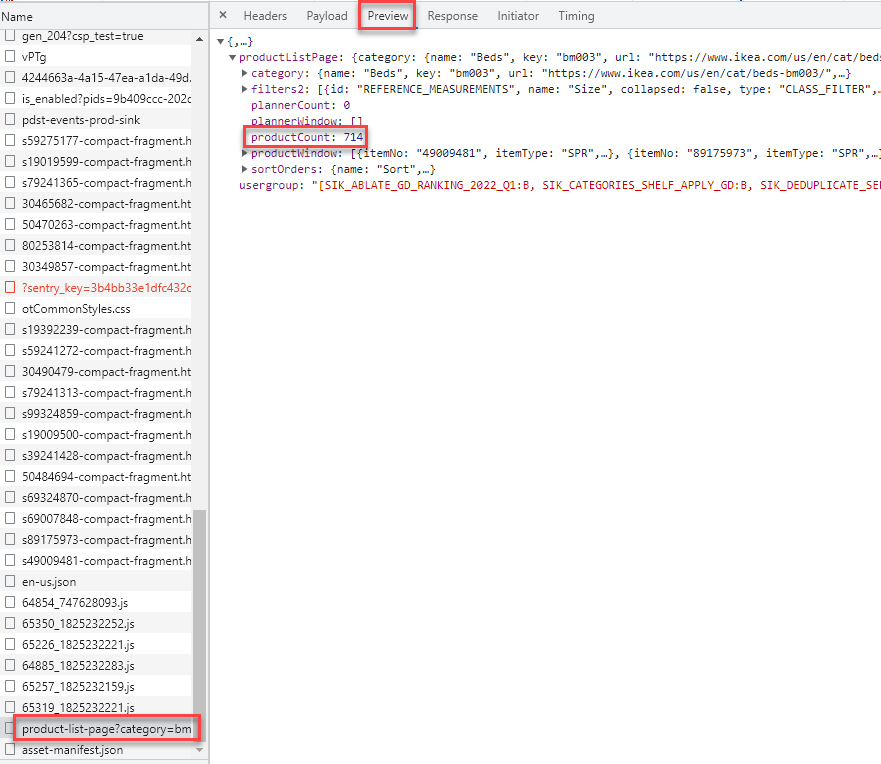Expand the sortOrders object
881x764 pixels.
pos(245,169)
